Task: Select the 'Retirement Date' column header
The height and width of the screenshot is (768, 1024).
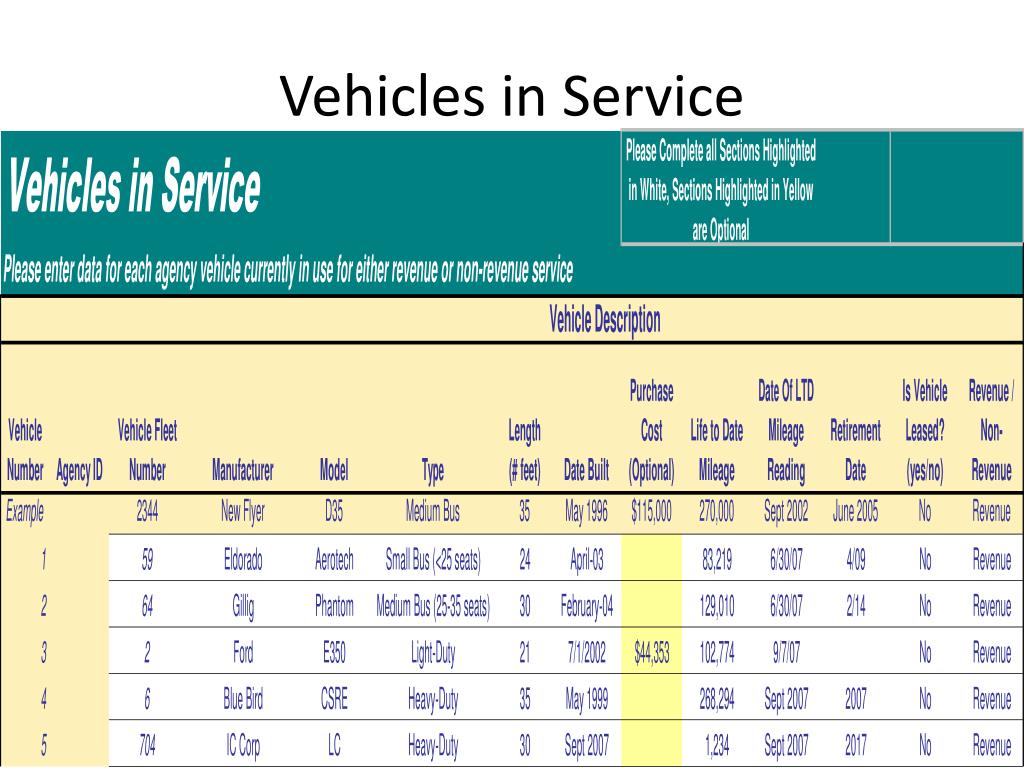Action: 856,451
